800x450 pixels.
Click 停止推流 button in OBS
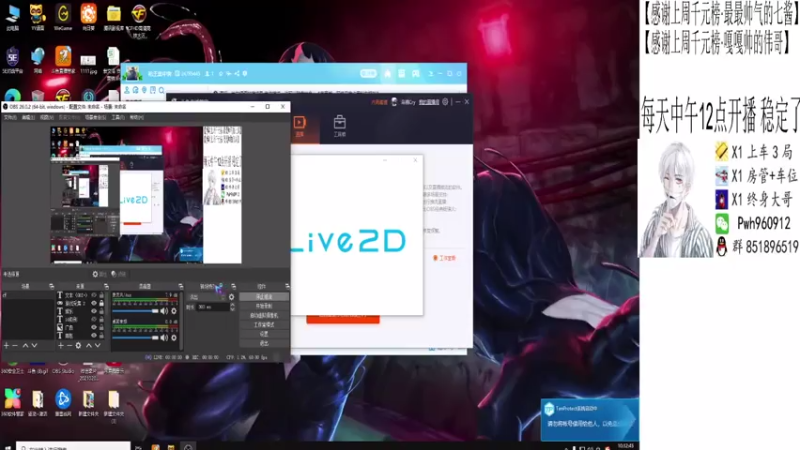264,296
